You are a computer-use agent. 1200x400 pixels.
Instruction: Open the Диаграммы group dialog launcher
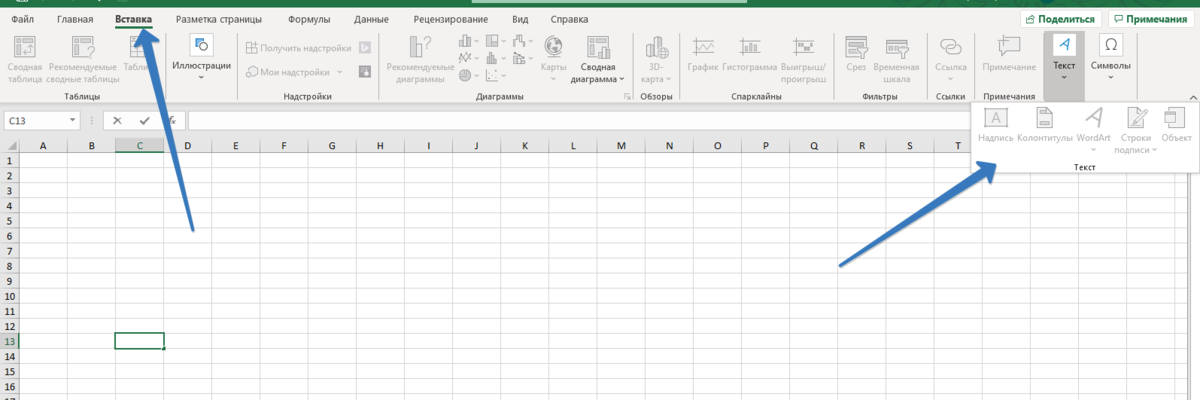(628, 97)
